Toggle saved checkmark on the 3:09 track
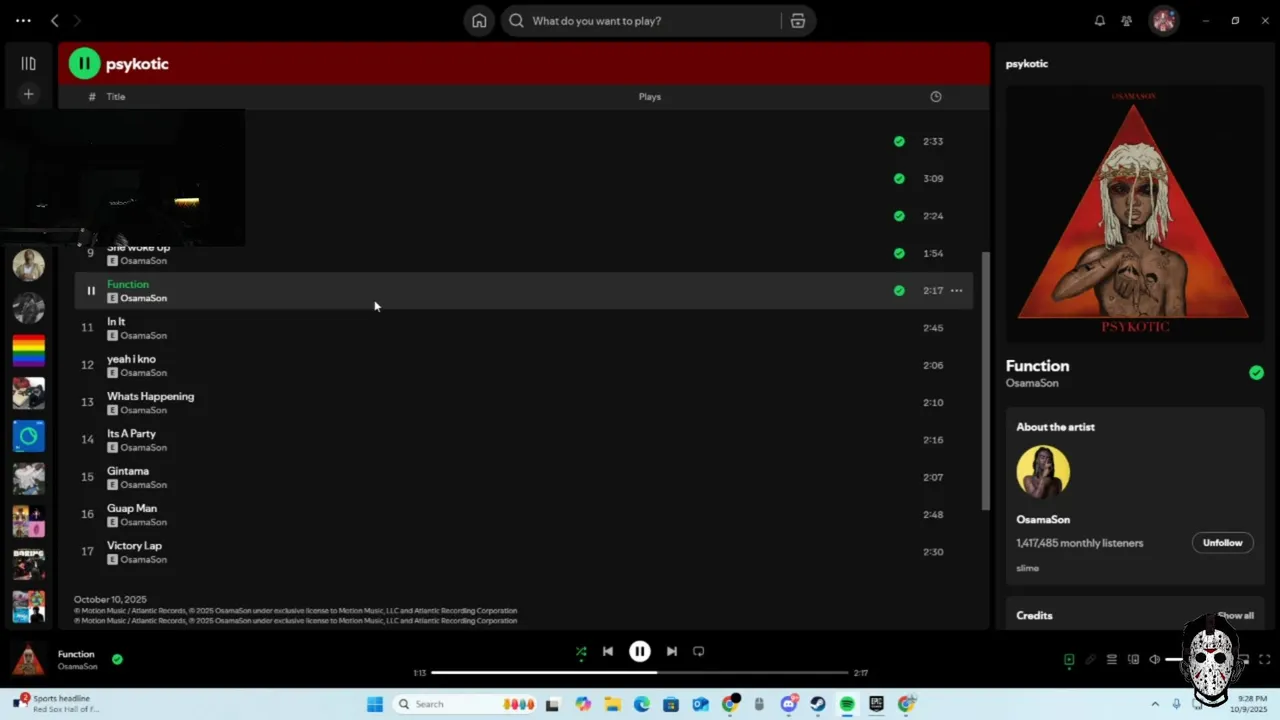The width and height of the screenshot is (1280, 720). click(899, 179)
